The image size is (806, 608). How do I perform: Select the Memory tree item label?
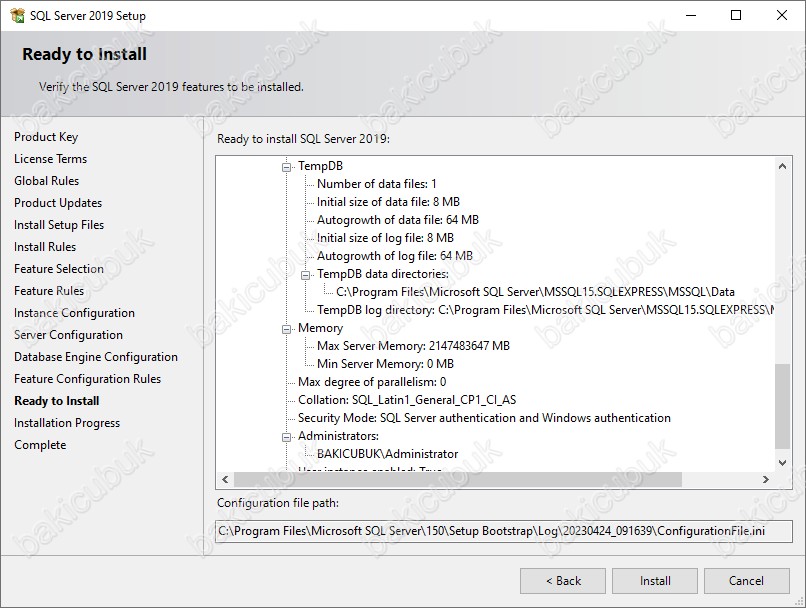tap(320, 328)
